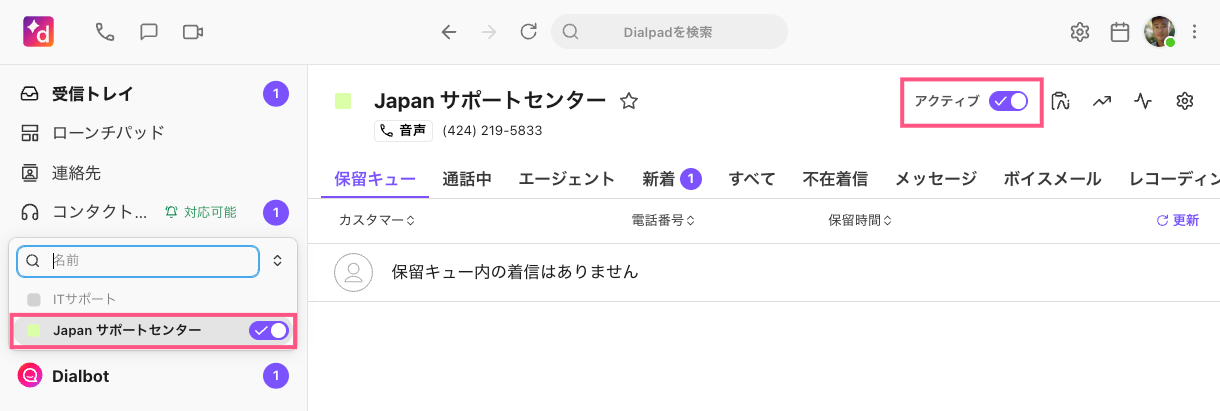1220x411 pixels.
Task: Open contact center settings gear
Action: (1185, 100)
